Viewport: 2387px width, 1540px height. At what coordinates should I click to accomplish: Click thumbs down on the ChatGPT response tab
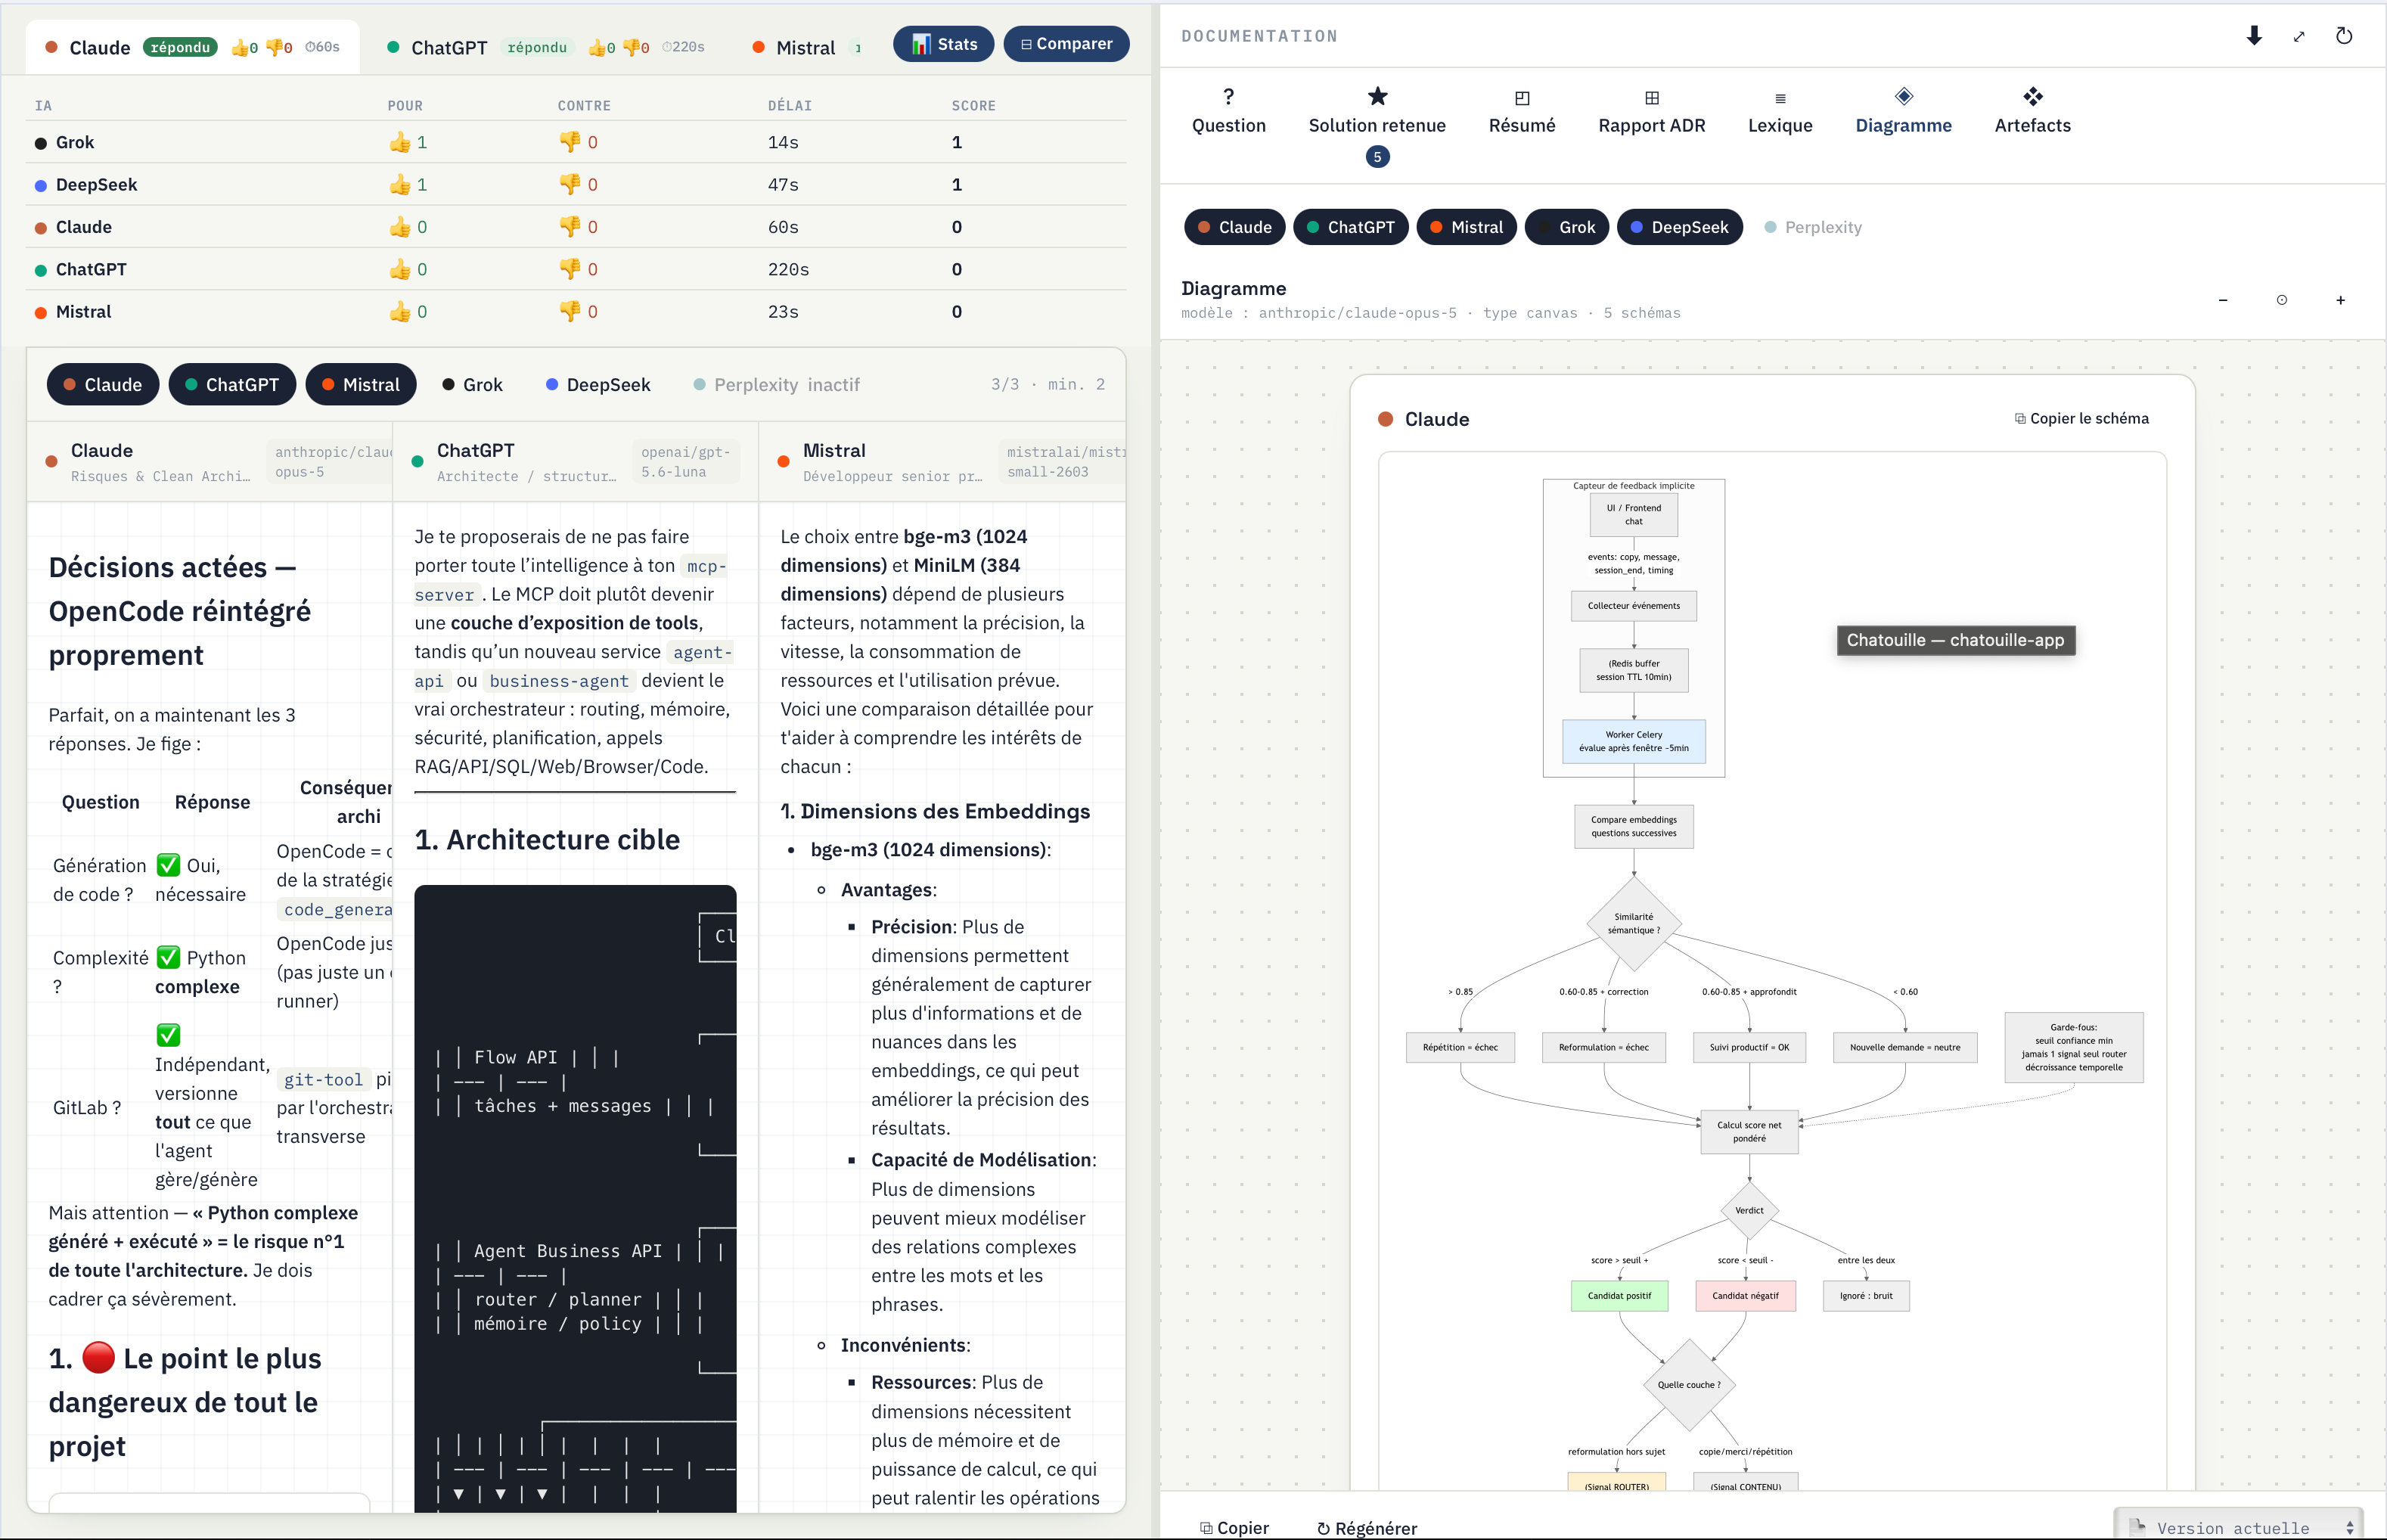point(632,47)
